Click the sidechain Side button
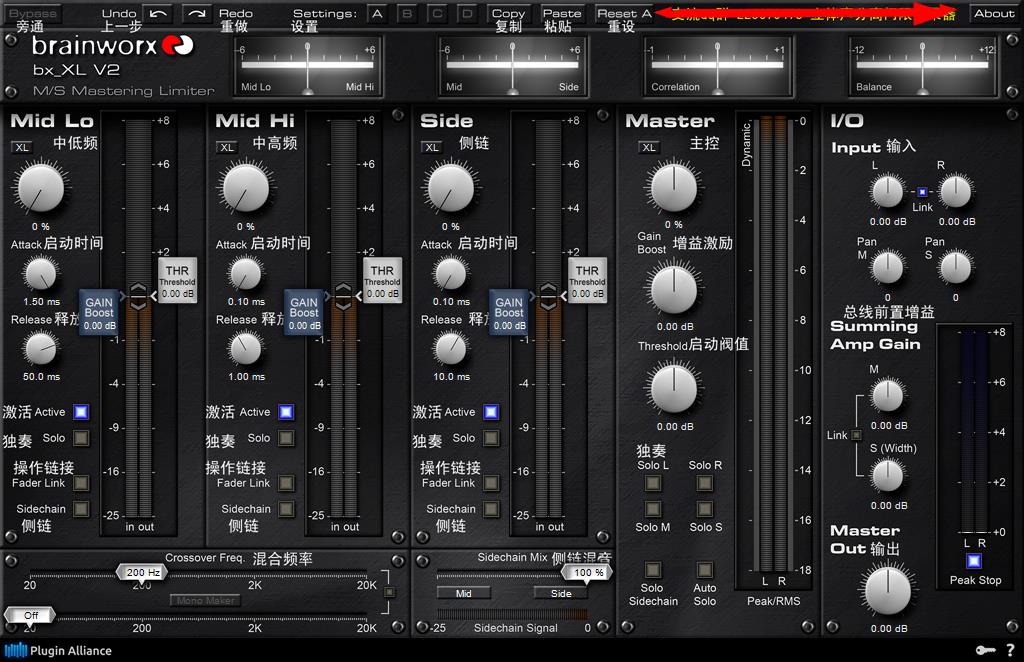This screenshot has height=662, width=1024. coord(561,593)
